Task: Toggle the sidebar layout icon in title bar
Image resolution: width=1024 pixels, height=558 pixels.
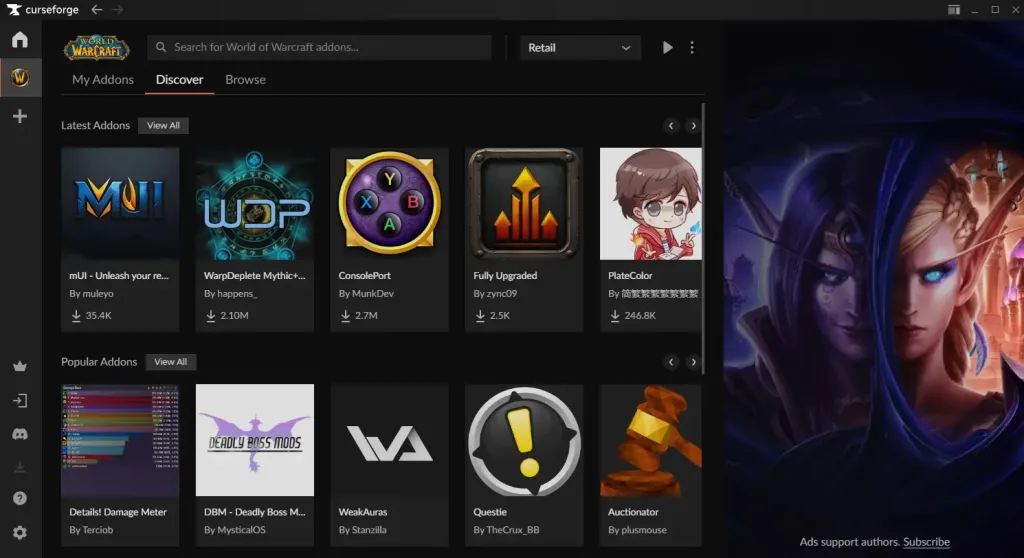Action: tap(953, 10)
